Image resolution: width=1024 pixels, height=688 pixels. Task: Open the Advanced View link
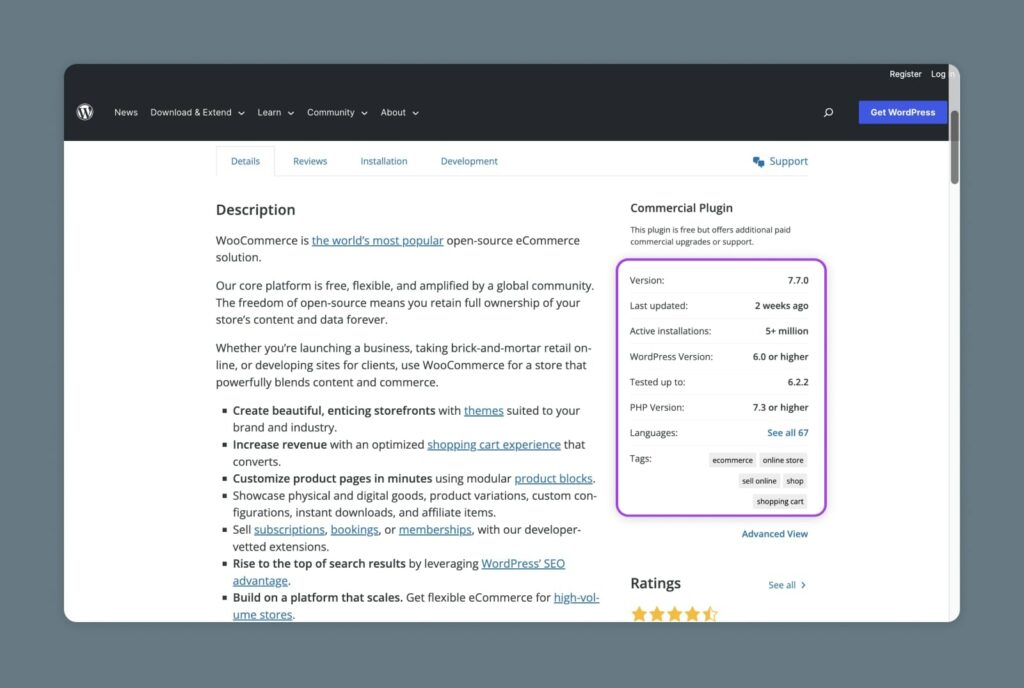click(775, 533)
